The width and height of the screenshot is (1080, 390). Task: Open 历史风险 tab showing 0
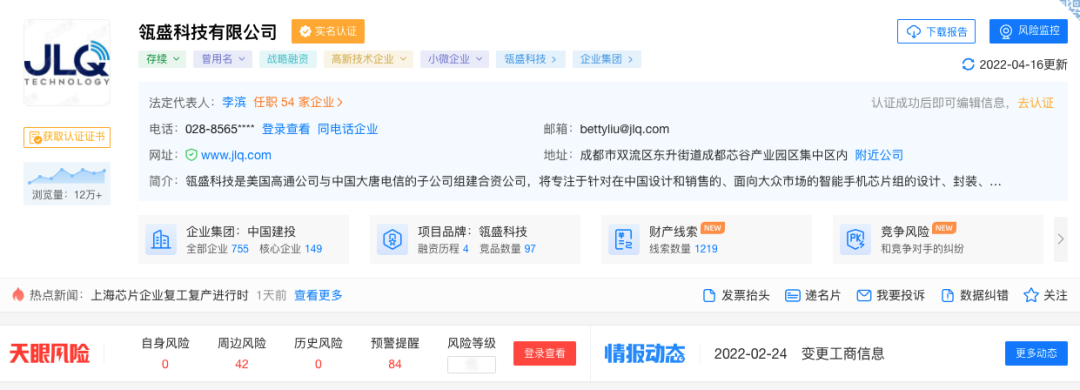tap(318, 353)
